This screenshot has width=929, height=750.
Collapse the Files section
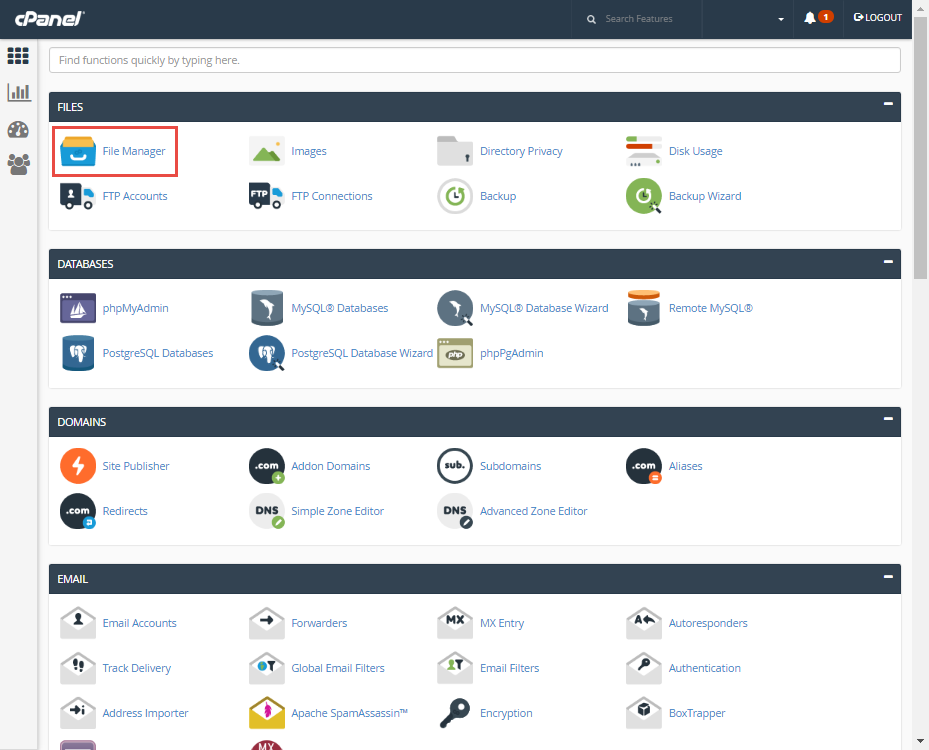pyautogui.click(x=887, y=105)
